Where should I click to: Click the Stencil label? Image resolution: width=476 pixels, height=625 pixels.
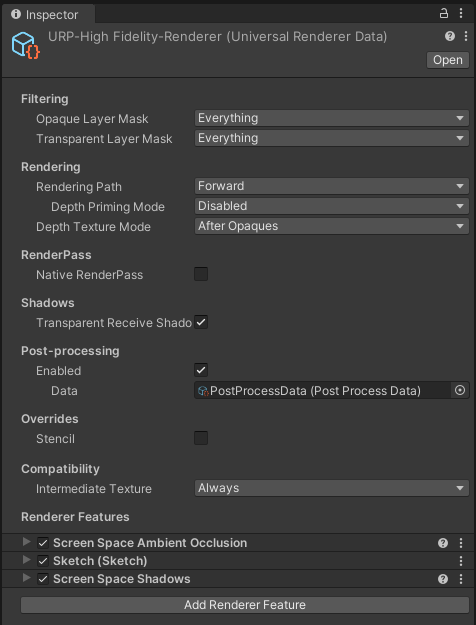click(55, 438)
